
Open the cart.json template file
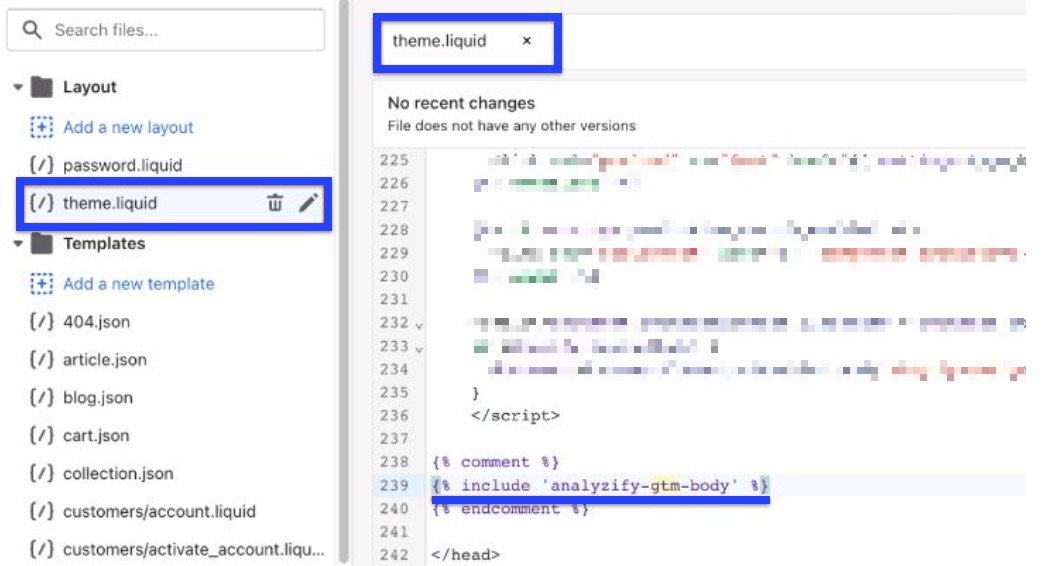tap(96, 435)
